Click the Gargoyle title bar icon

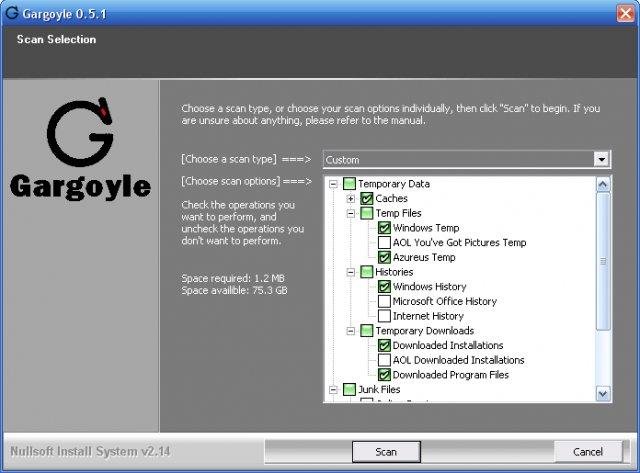tap(11, 13)
